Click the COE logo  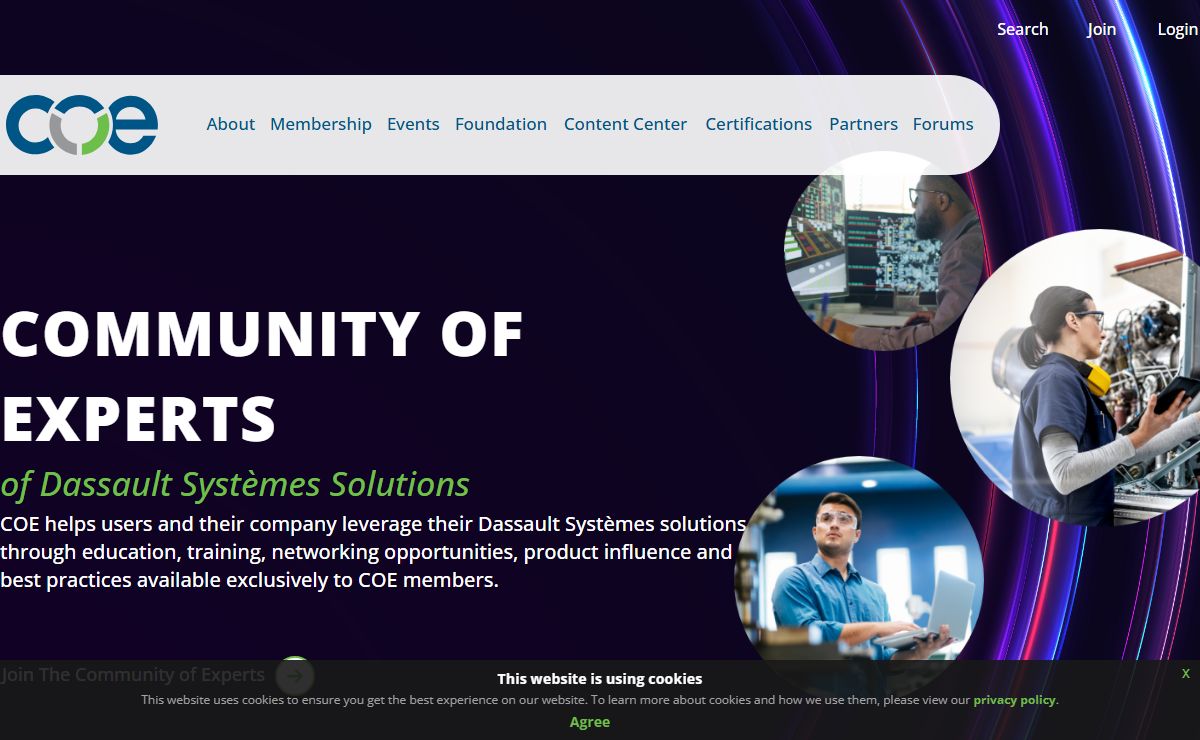click(x=82, y=125)
